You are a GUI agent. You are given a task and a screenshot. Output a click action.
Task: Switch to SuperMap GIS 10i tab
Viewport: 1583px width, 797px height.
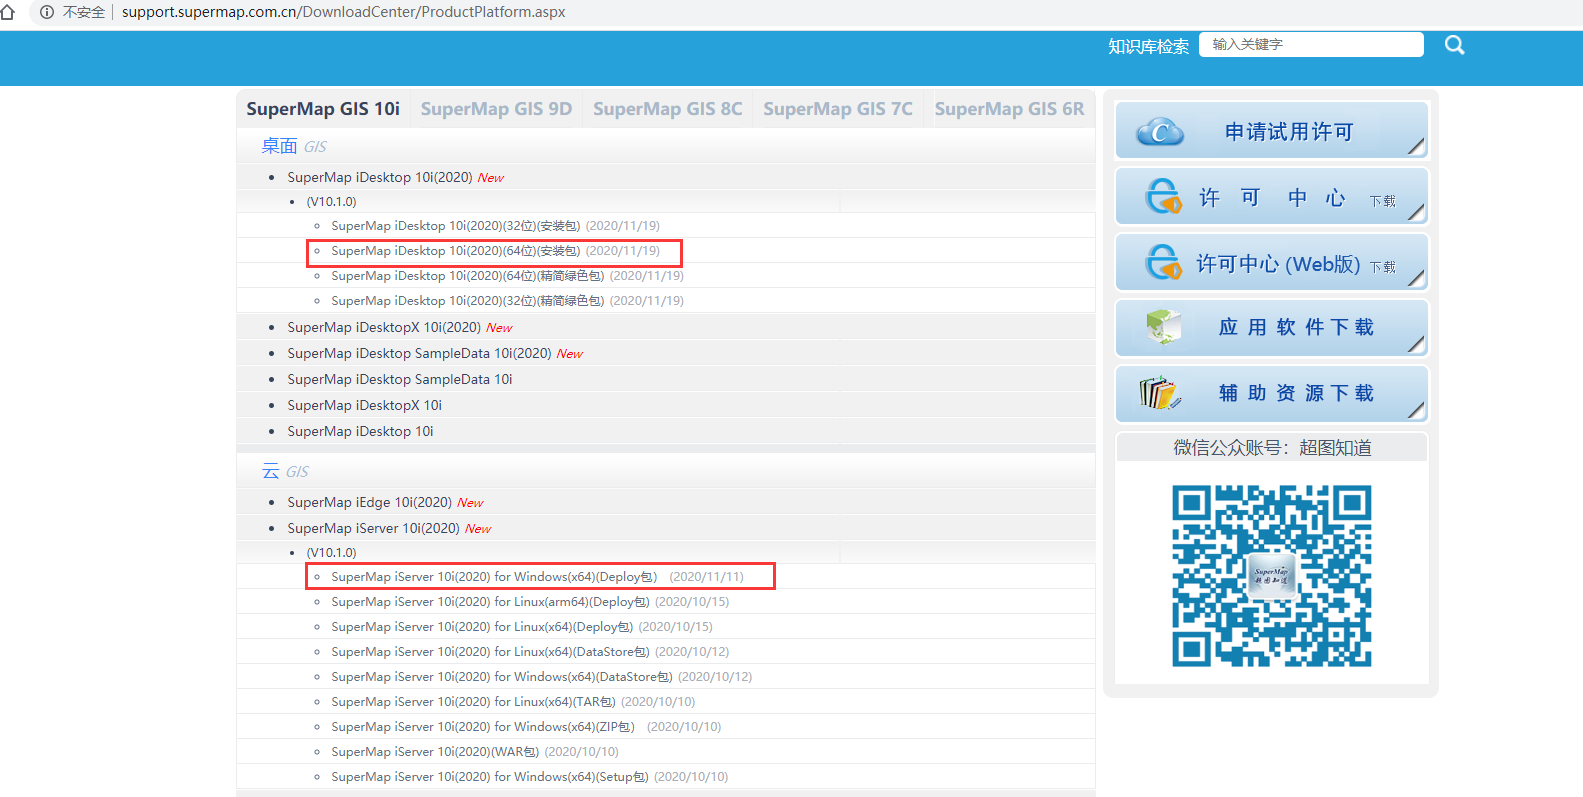(x=323, y=109)
